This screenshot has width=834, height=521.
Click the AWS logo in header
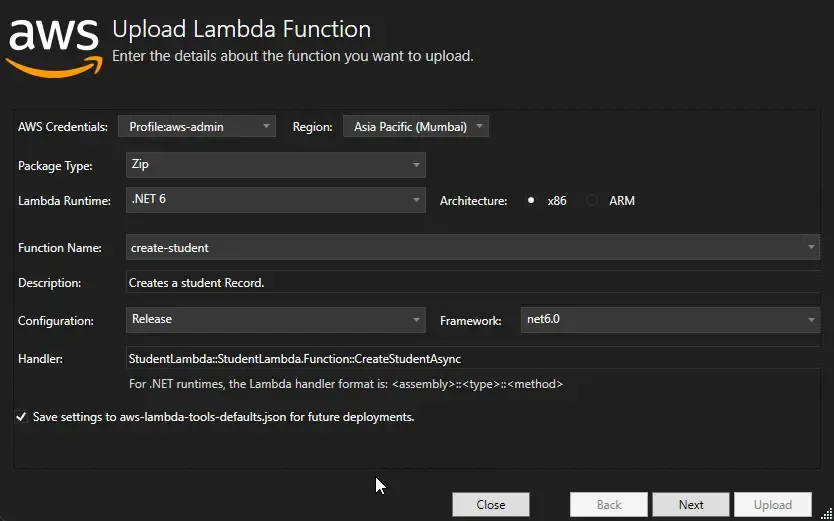pos(54,49)
